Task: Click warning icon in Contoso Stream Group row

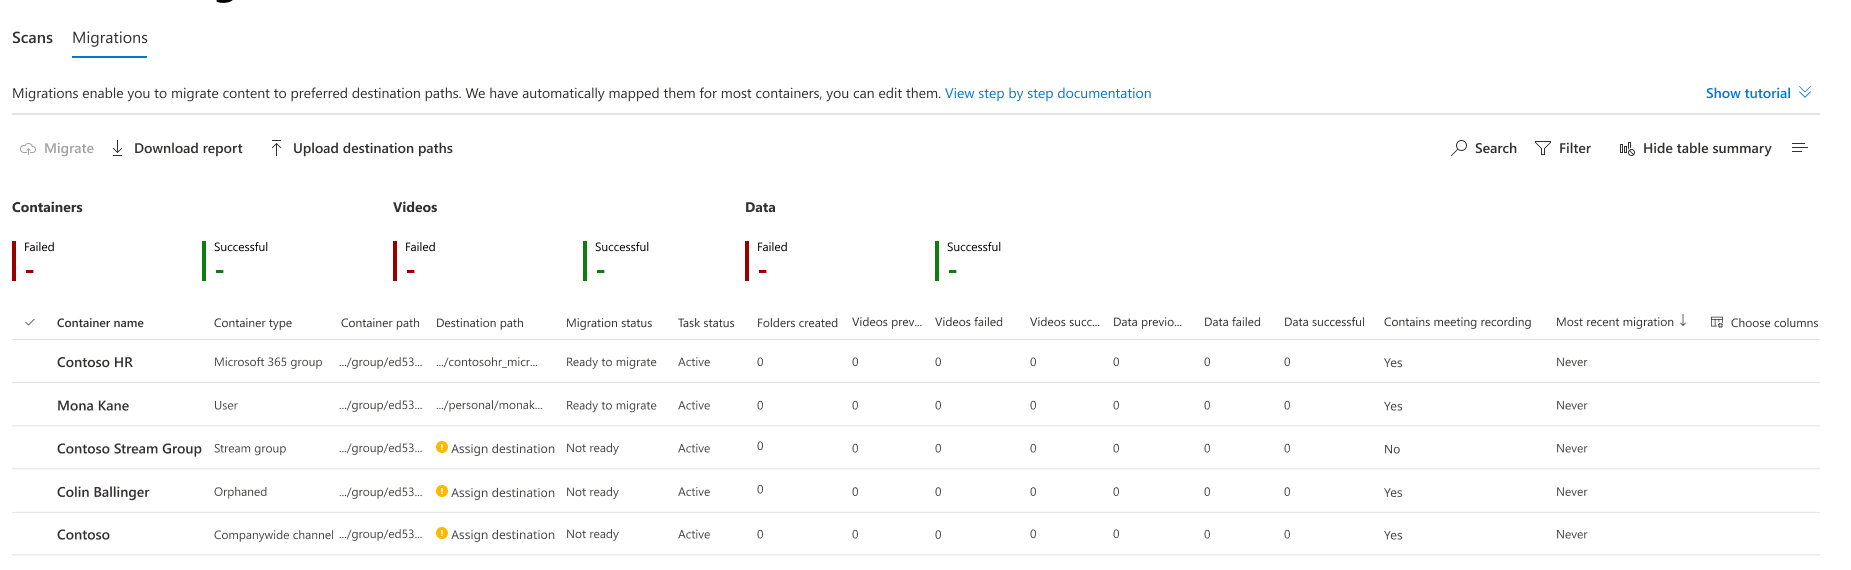Action: [x=442, y=448]
